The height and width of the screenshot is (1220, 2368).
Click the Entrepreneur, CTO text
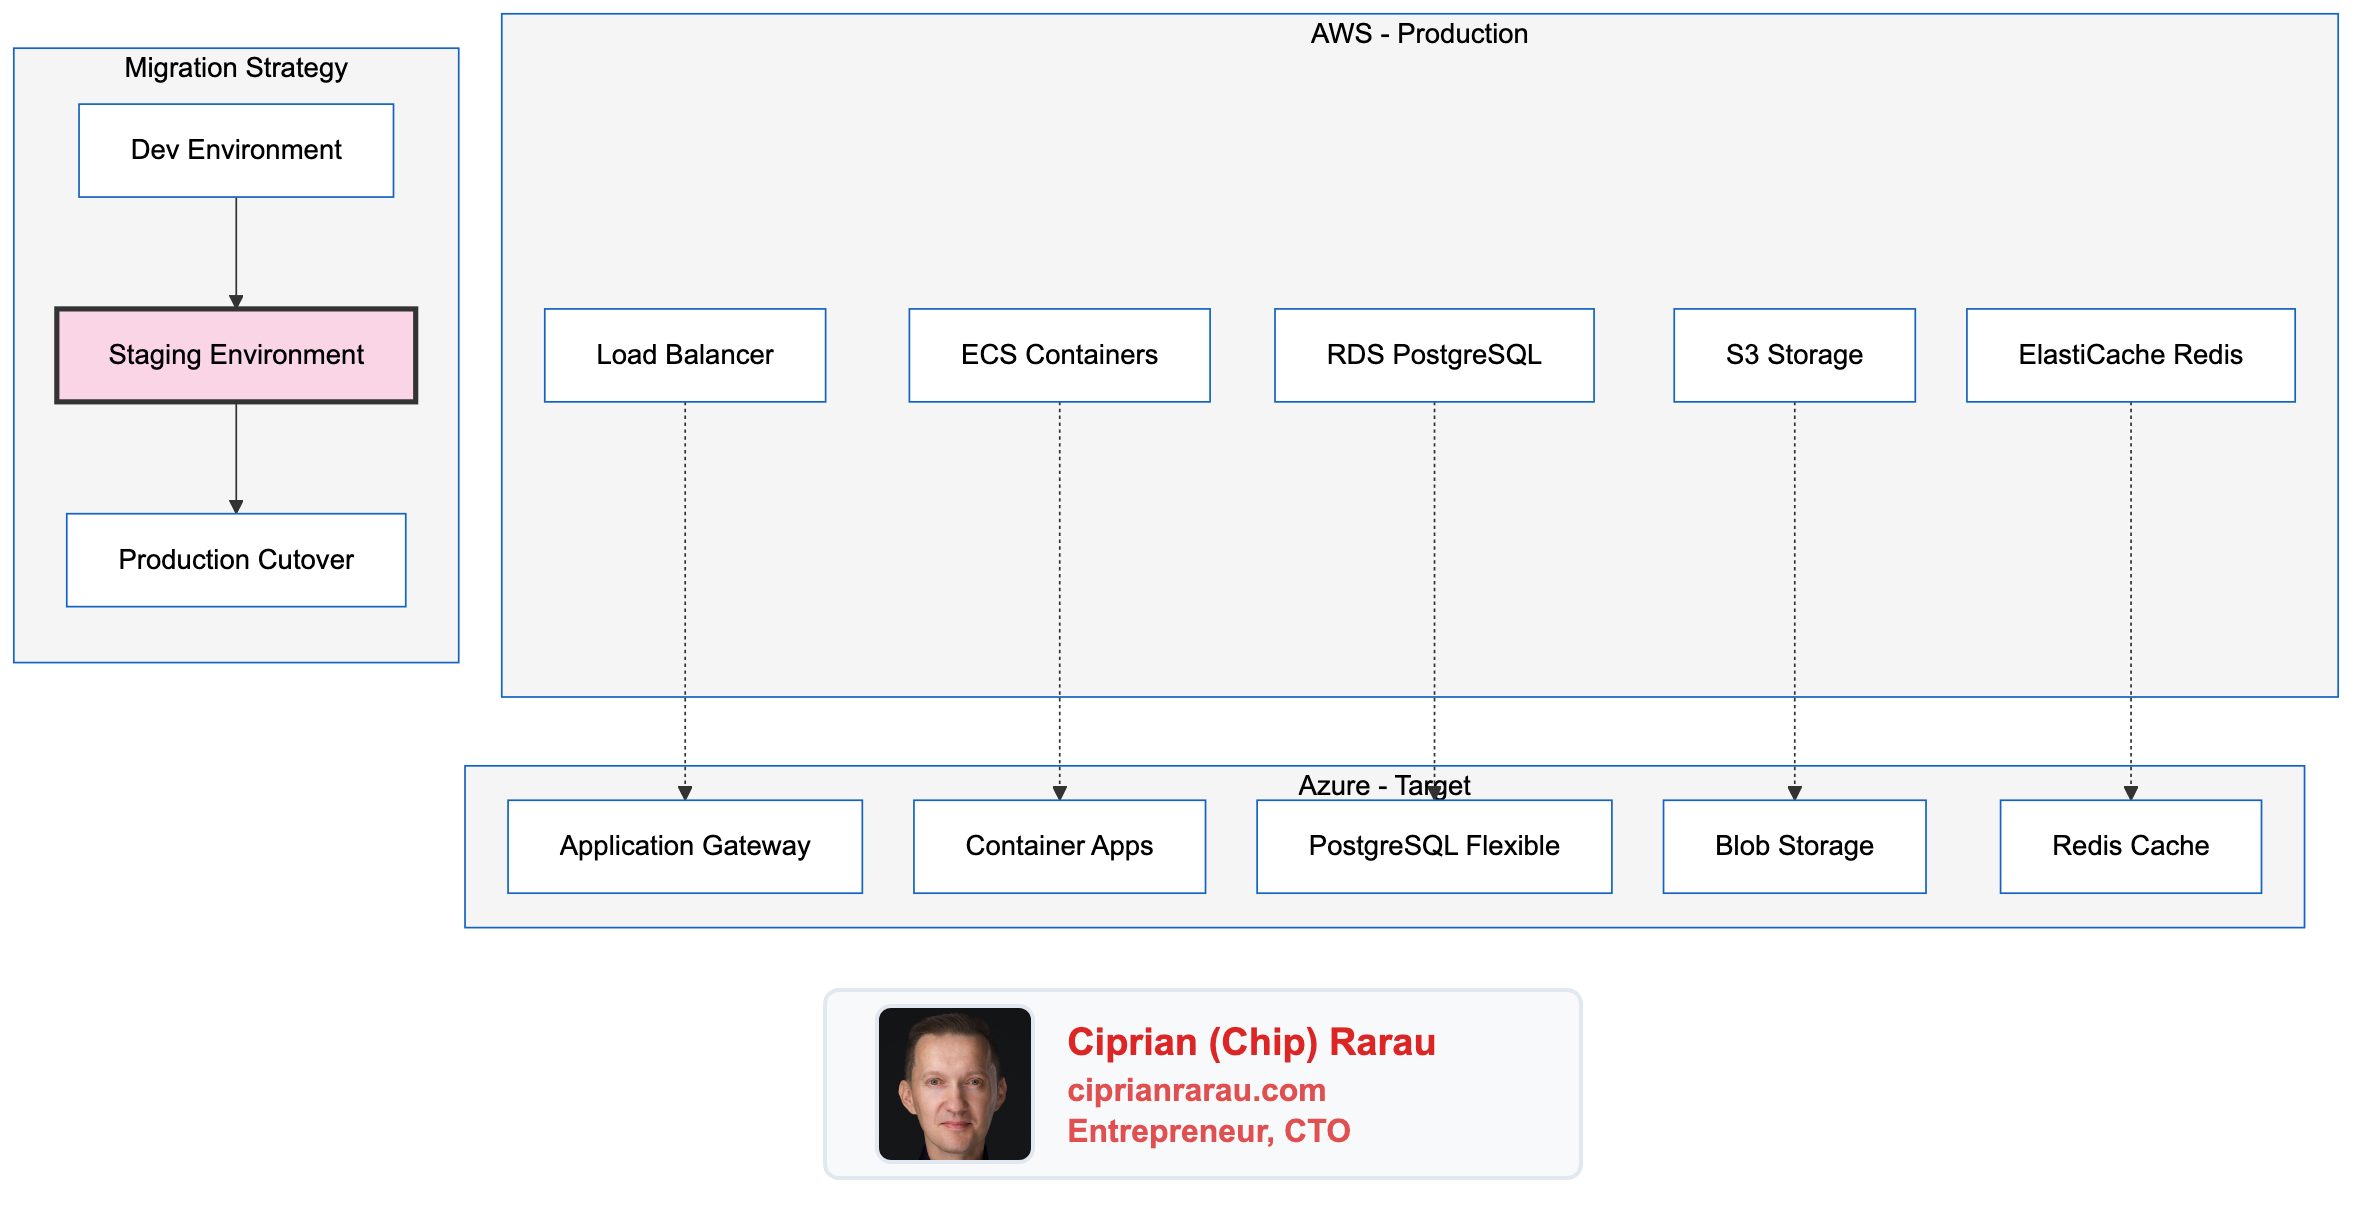[1208, 1131]
